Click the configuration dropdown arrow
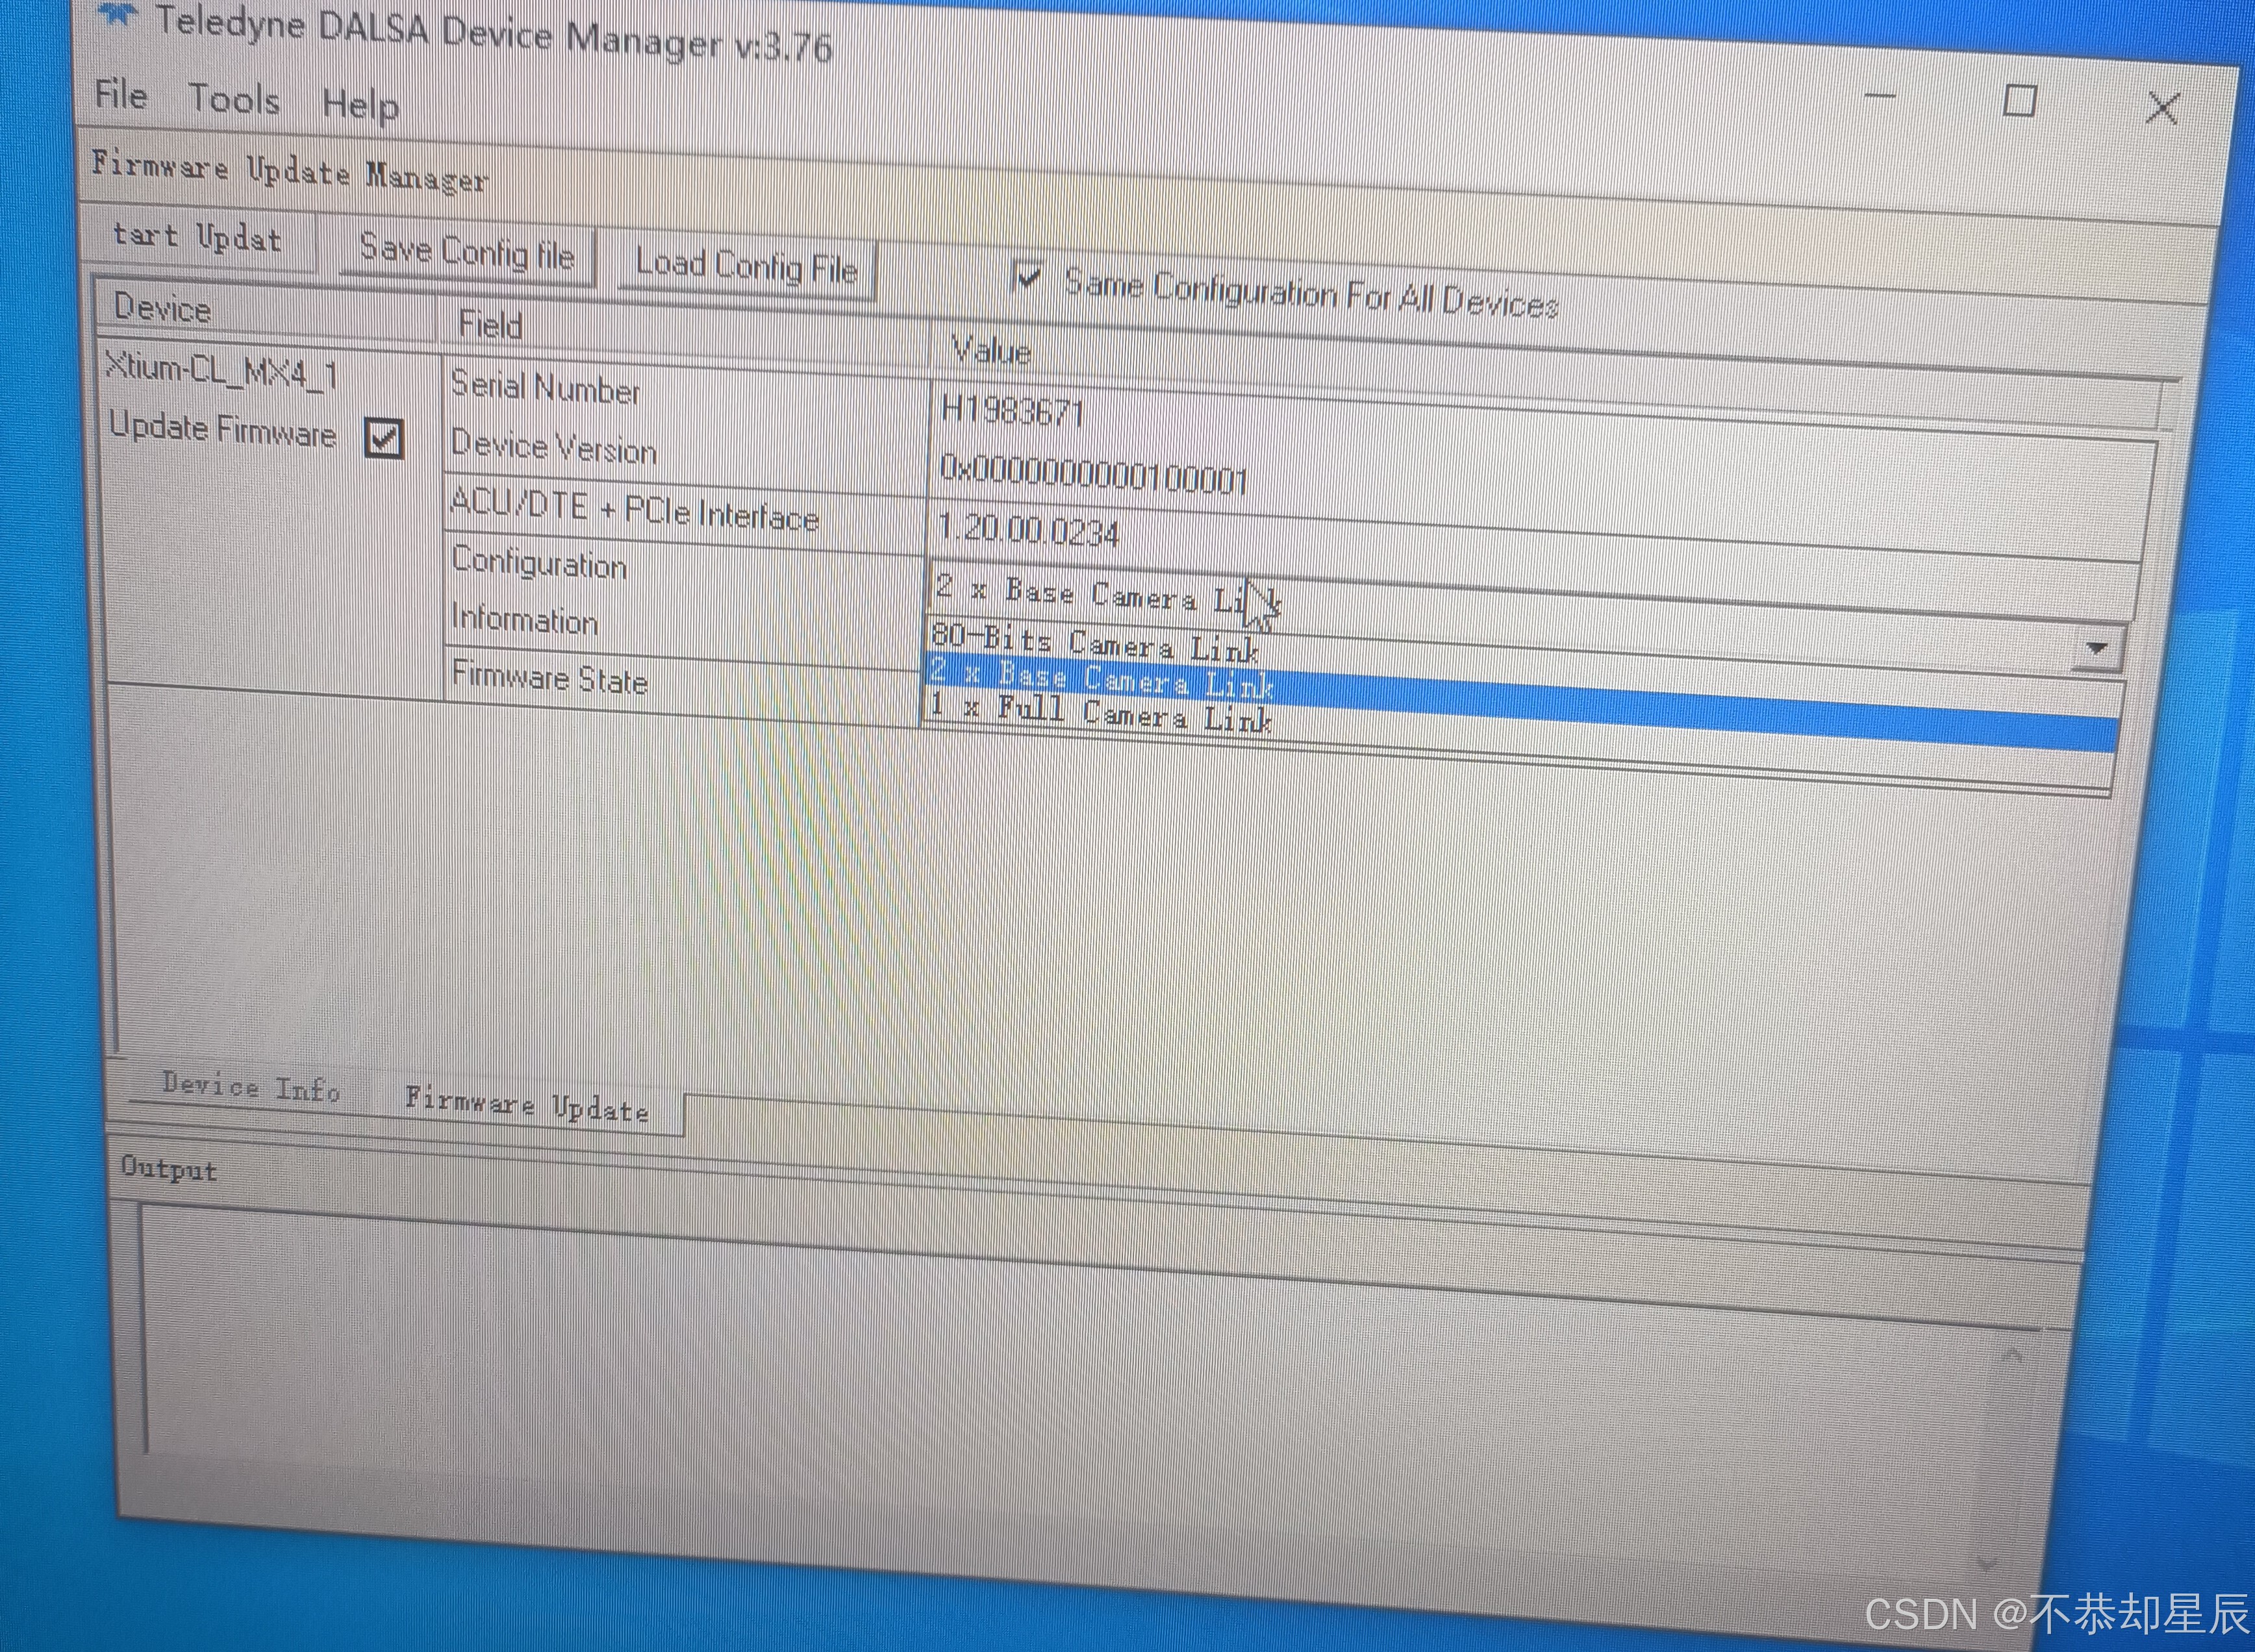Image resolution: width=2255 pixels, height=1652 pixels. [2096, 648]
